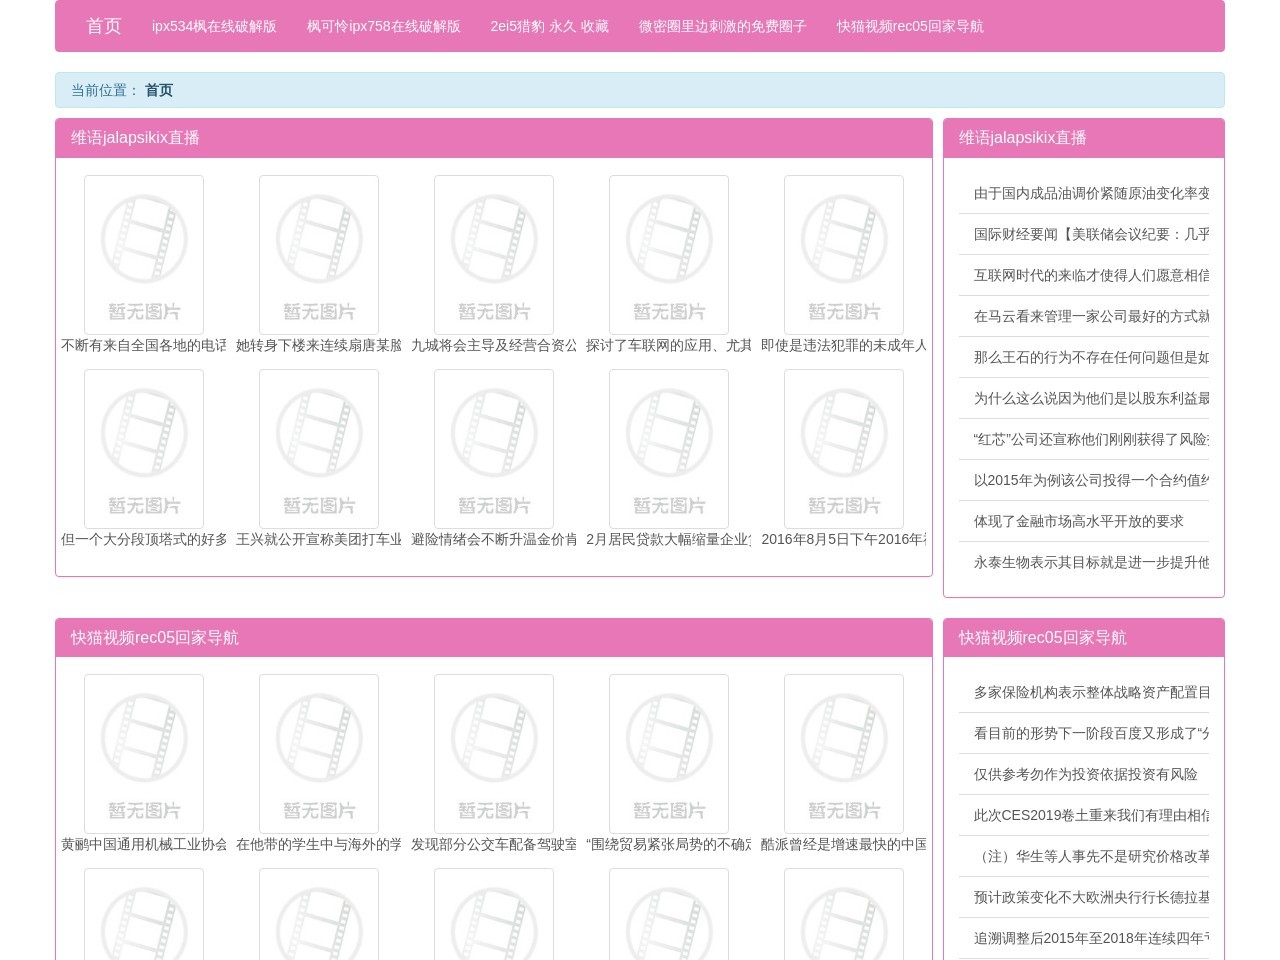
Task: Open thumbnail above 但一个大分段顶塔式的好多
Action: (144, 449)
